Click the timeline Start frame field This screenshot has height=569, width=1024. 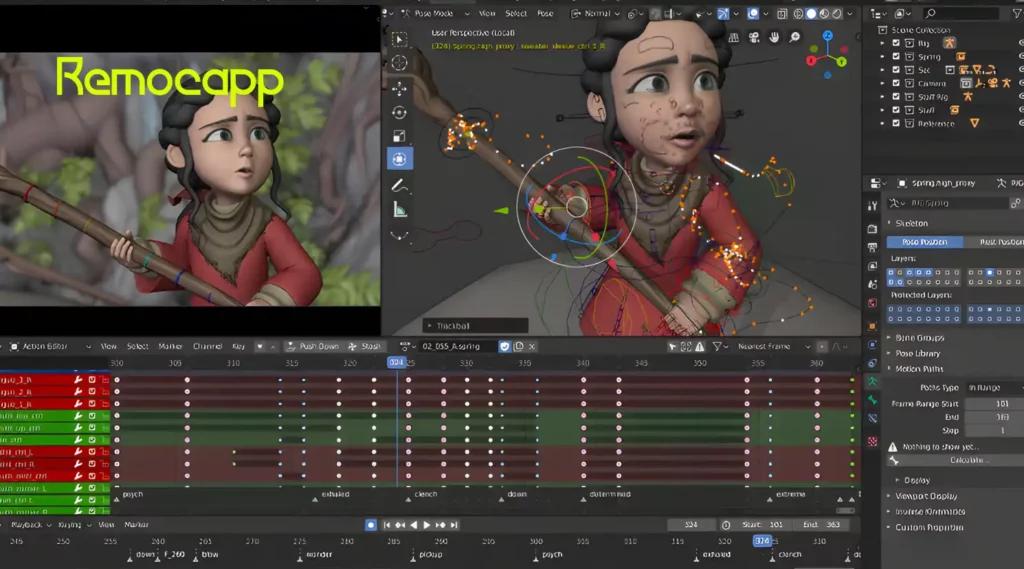pos(761,525)
